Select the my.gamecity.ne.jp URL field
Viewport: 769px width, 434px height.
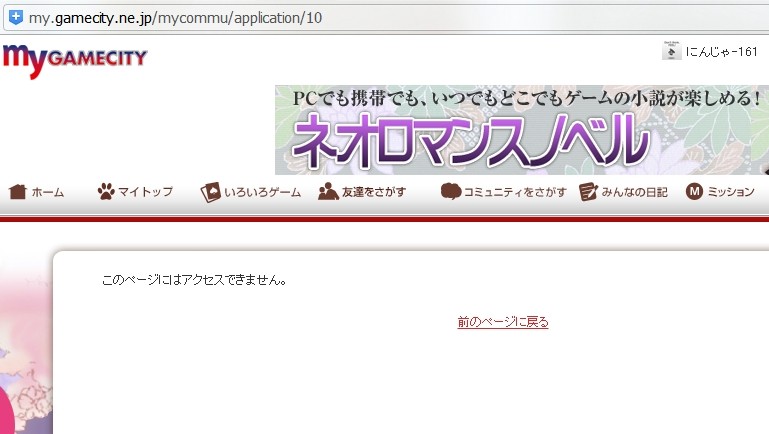tap(300, 19)
